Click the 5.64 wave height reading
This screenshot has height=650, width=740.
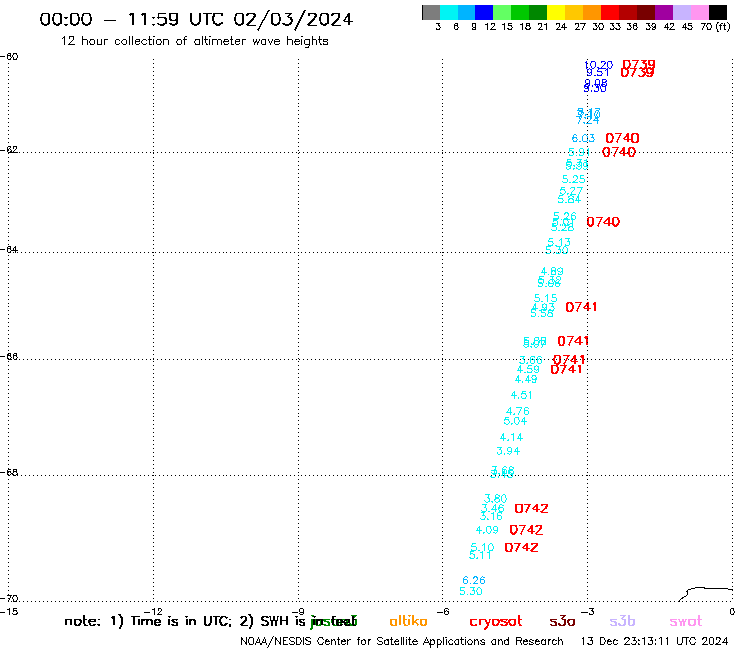click(569, 199)
